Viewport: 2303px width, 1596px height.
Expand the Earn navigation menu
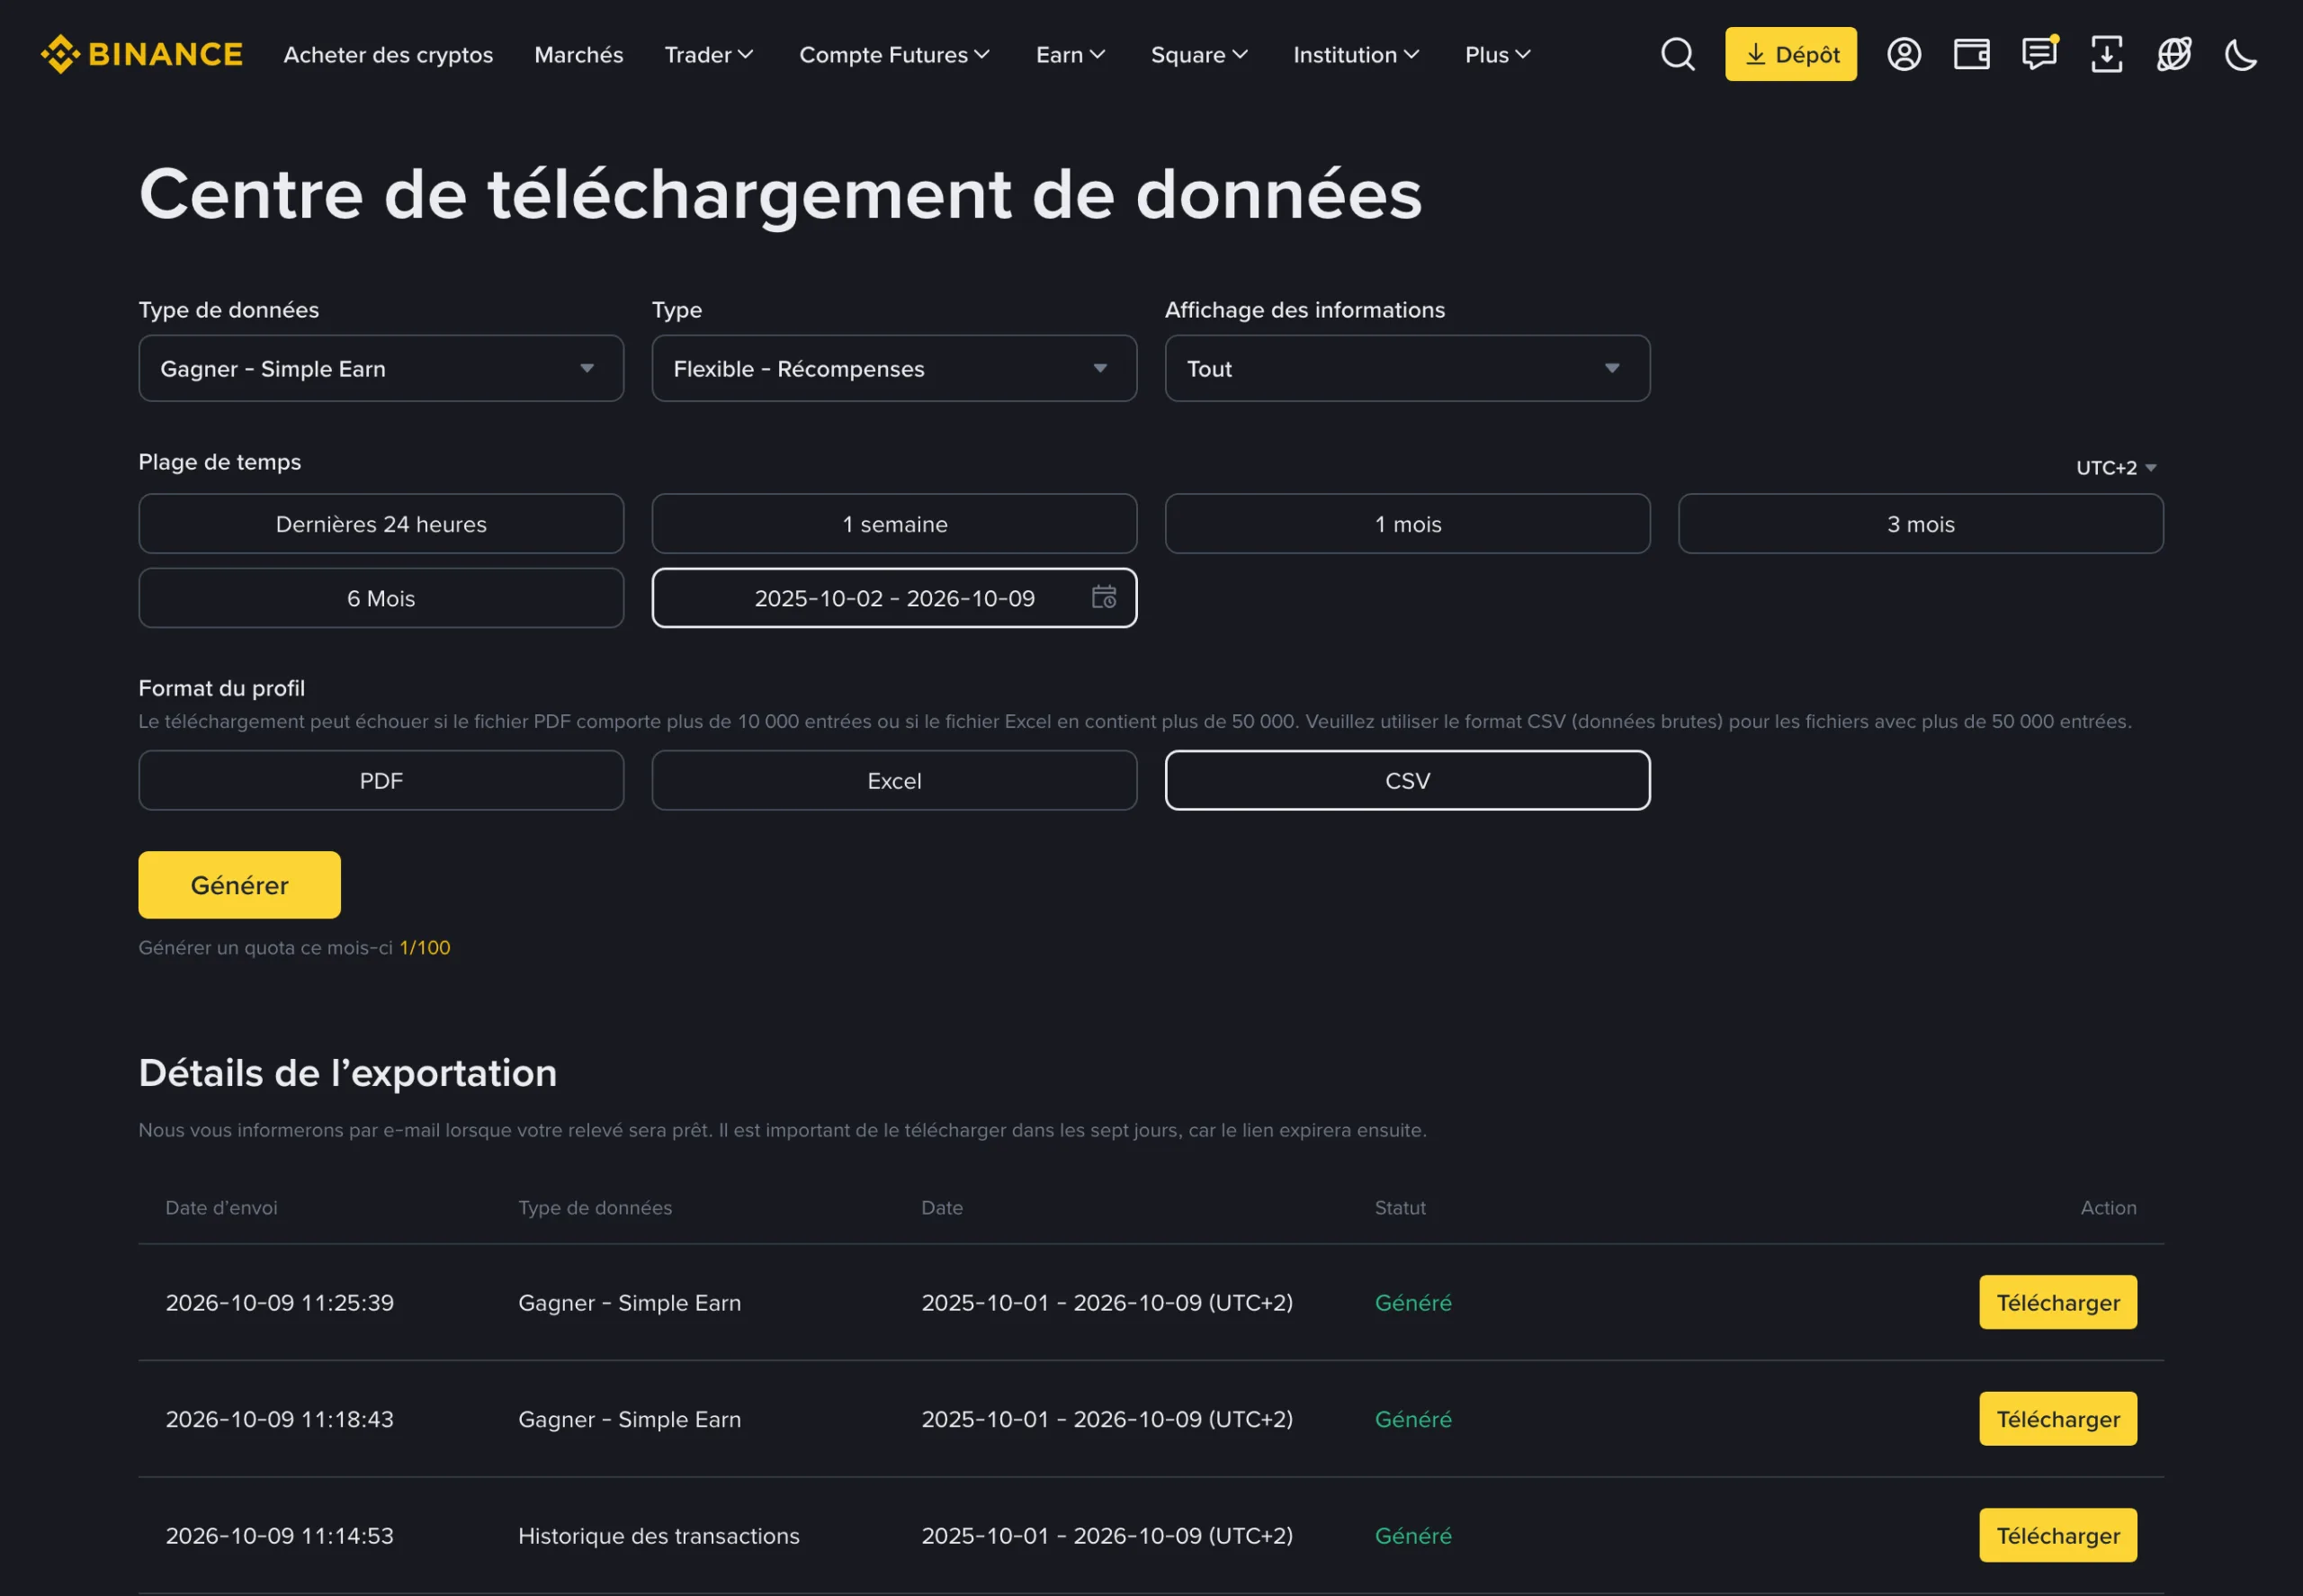tap(1070, 55)
